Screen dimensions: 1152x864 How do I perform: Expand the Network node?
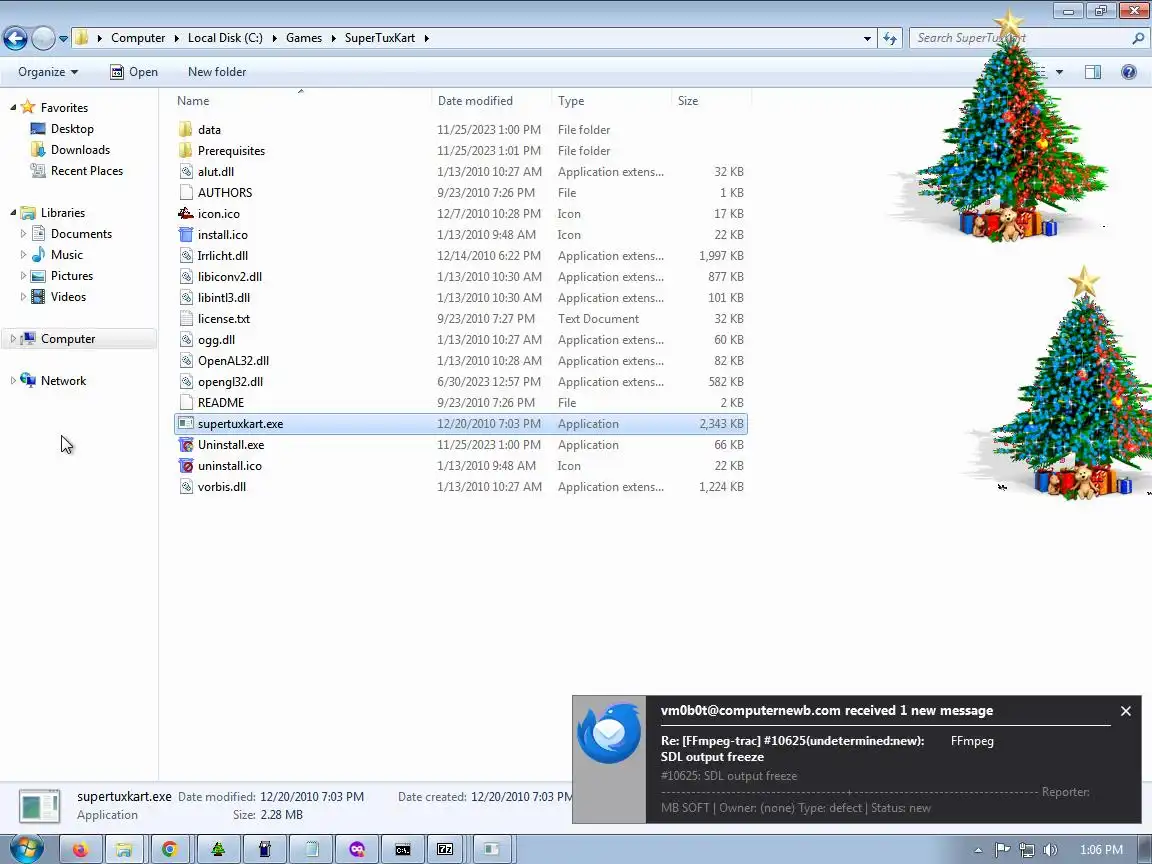12,381
